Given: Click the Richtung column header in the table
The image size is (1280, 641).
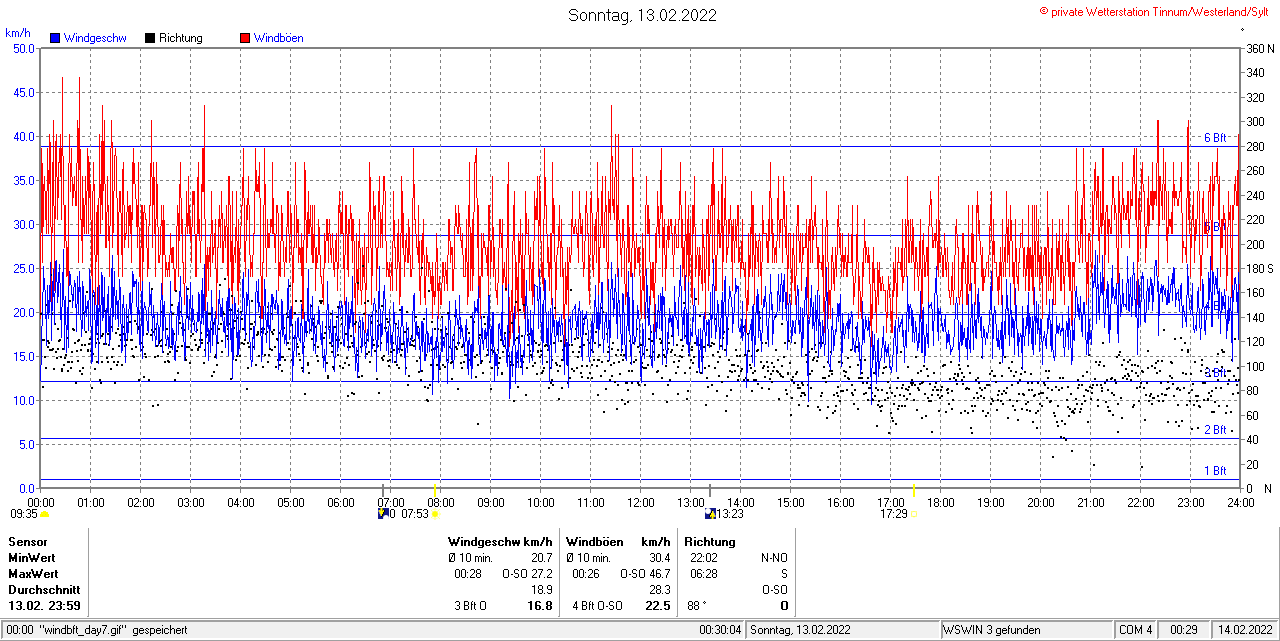Looking at the screenshot, I should pos(710,541).
